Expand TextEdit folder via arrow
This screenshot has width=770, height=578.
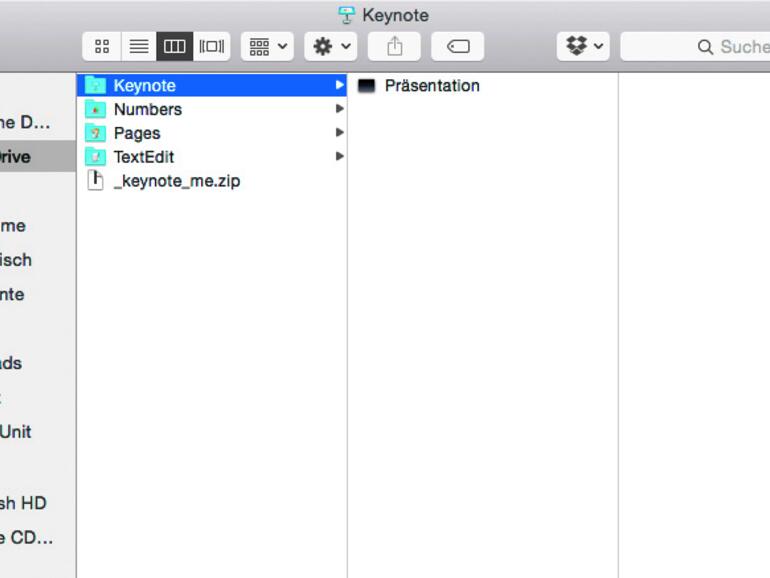pyautogui.click(x=339, y=156)
